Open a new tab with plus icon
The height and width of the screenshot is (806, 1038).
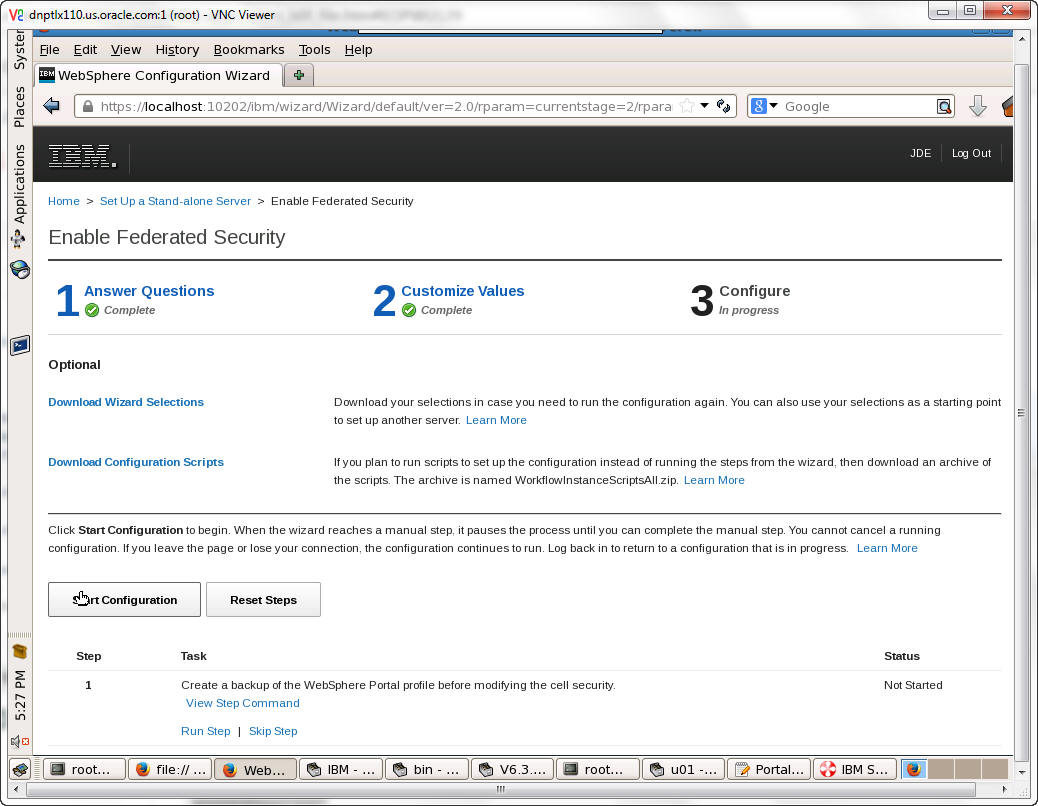pyautogui.click(x=299, y=75)
